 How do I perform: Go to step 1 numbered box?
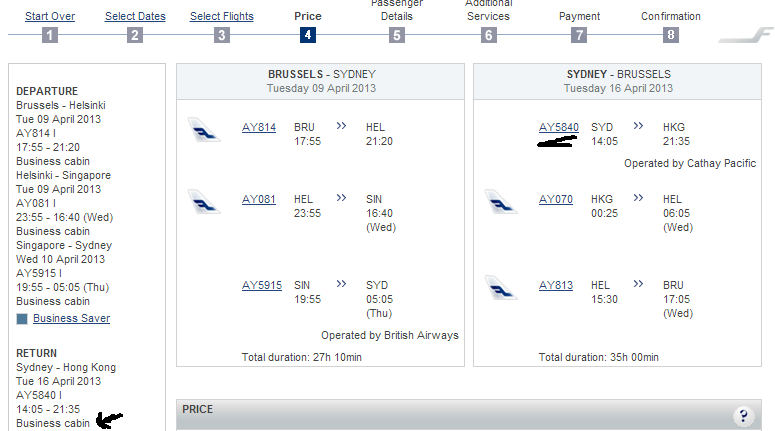click(50, 35)
